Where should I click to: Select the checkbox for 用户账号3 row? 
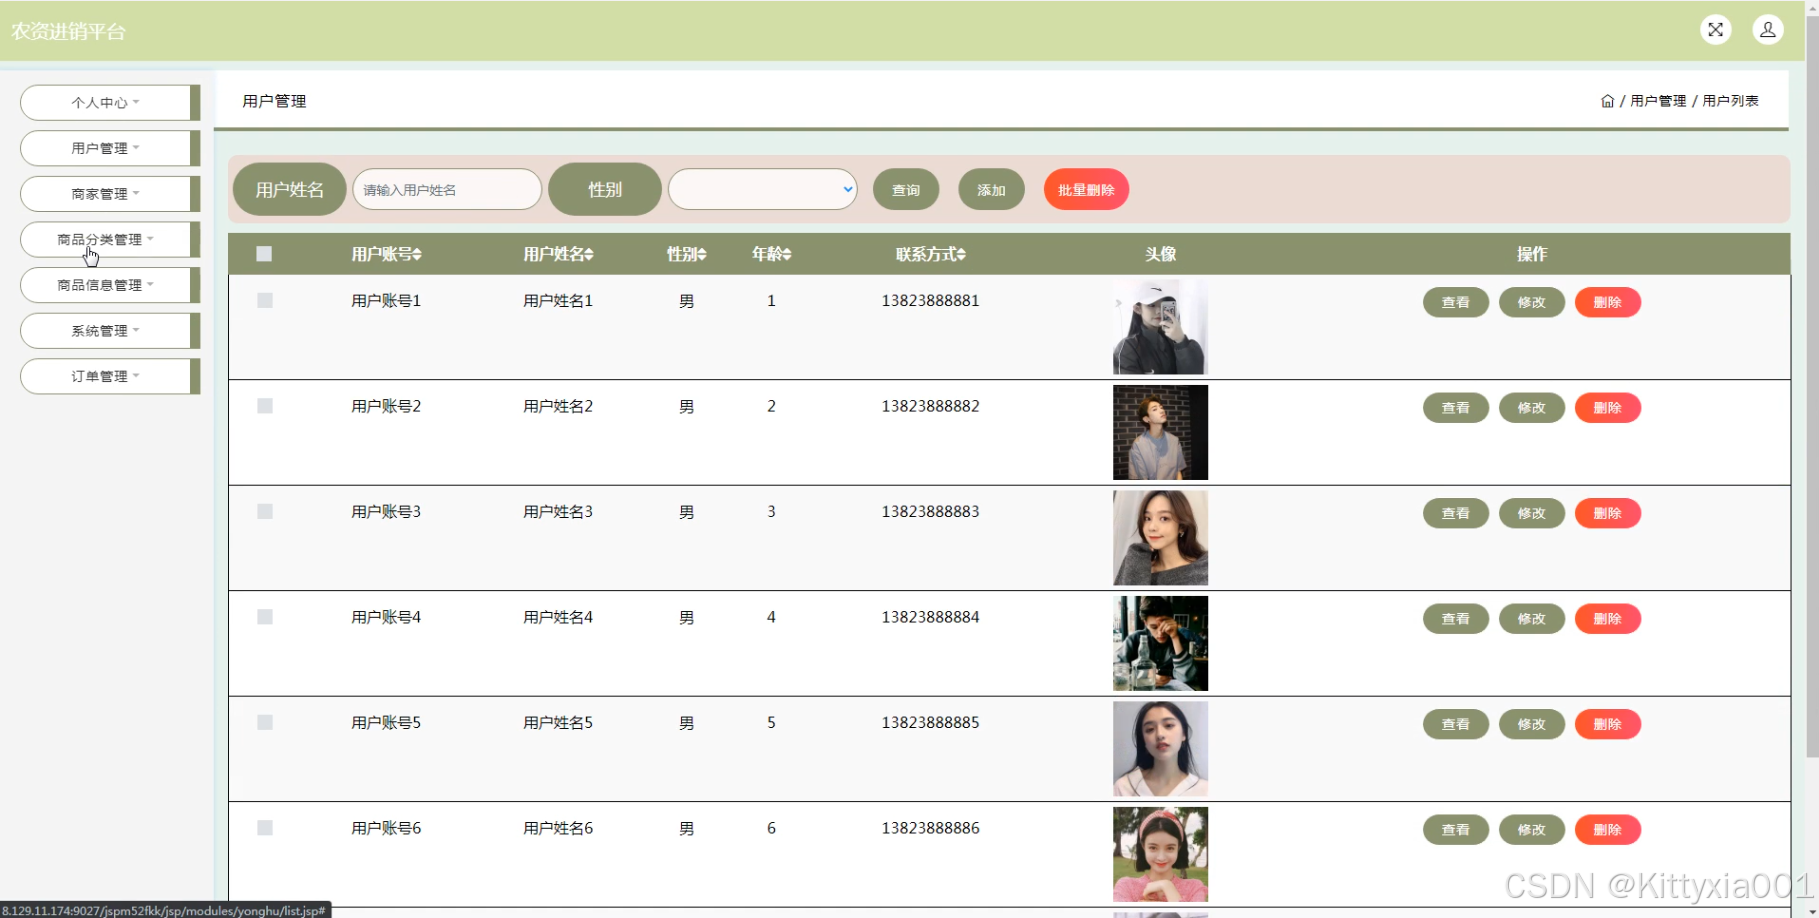265,512
